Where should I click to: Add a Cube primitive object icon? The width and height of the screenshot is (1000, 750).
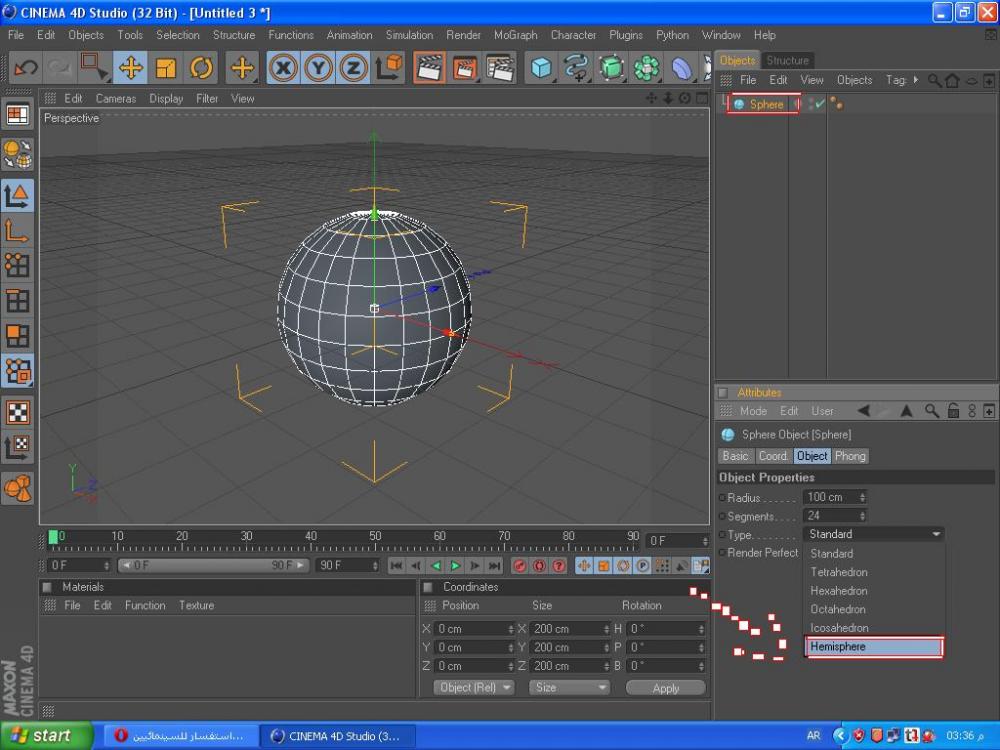tap(541, 68)
